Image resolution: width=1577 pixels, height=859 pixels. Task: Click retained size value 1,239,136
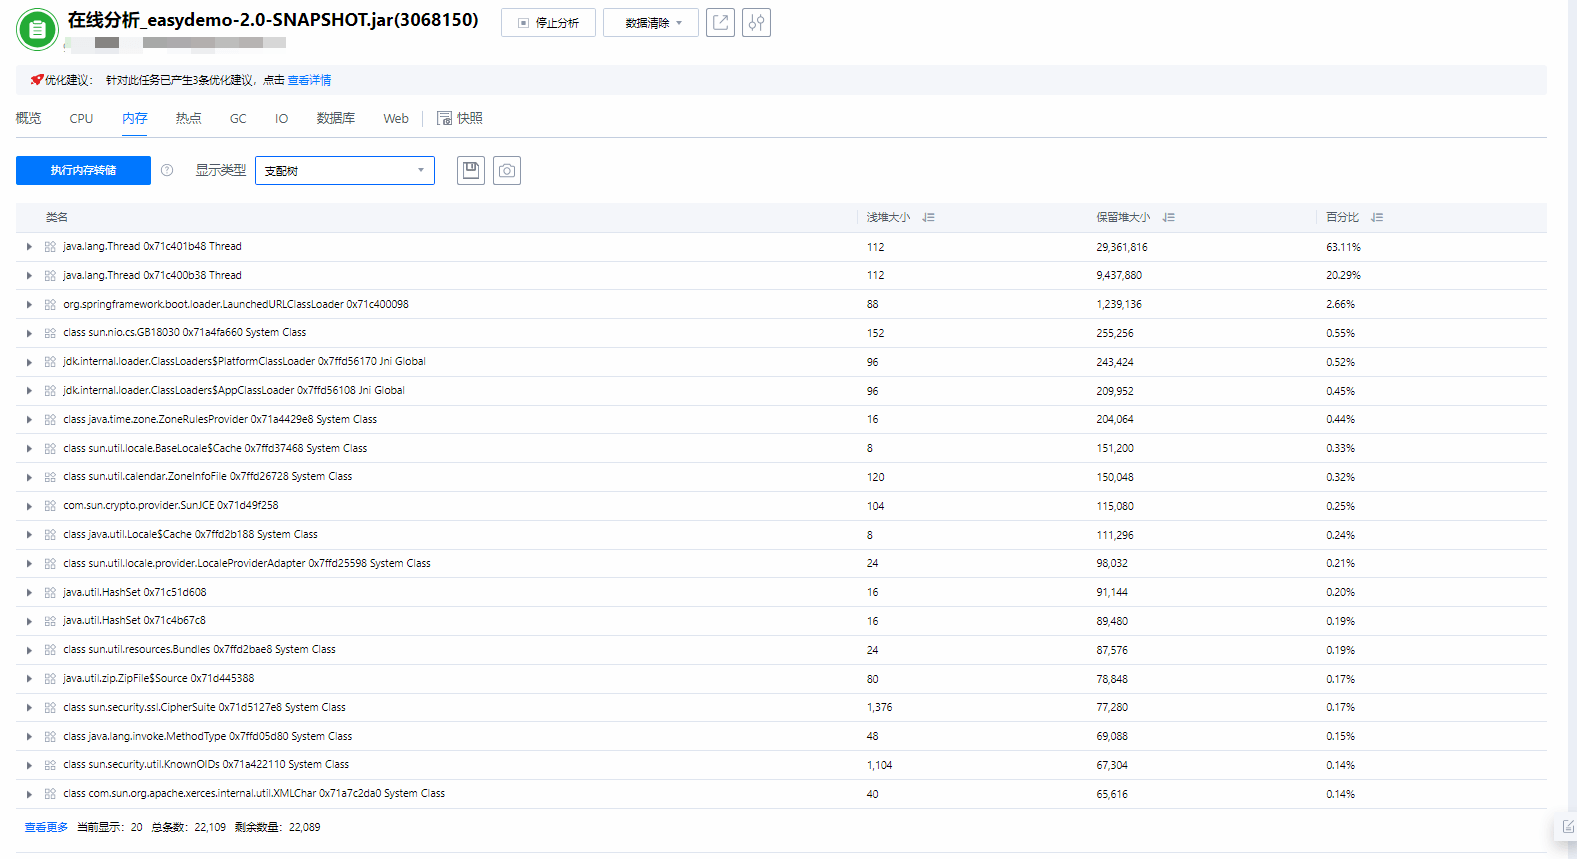[x=1119, y=304]
